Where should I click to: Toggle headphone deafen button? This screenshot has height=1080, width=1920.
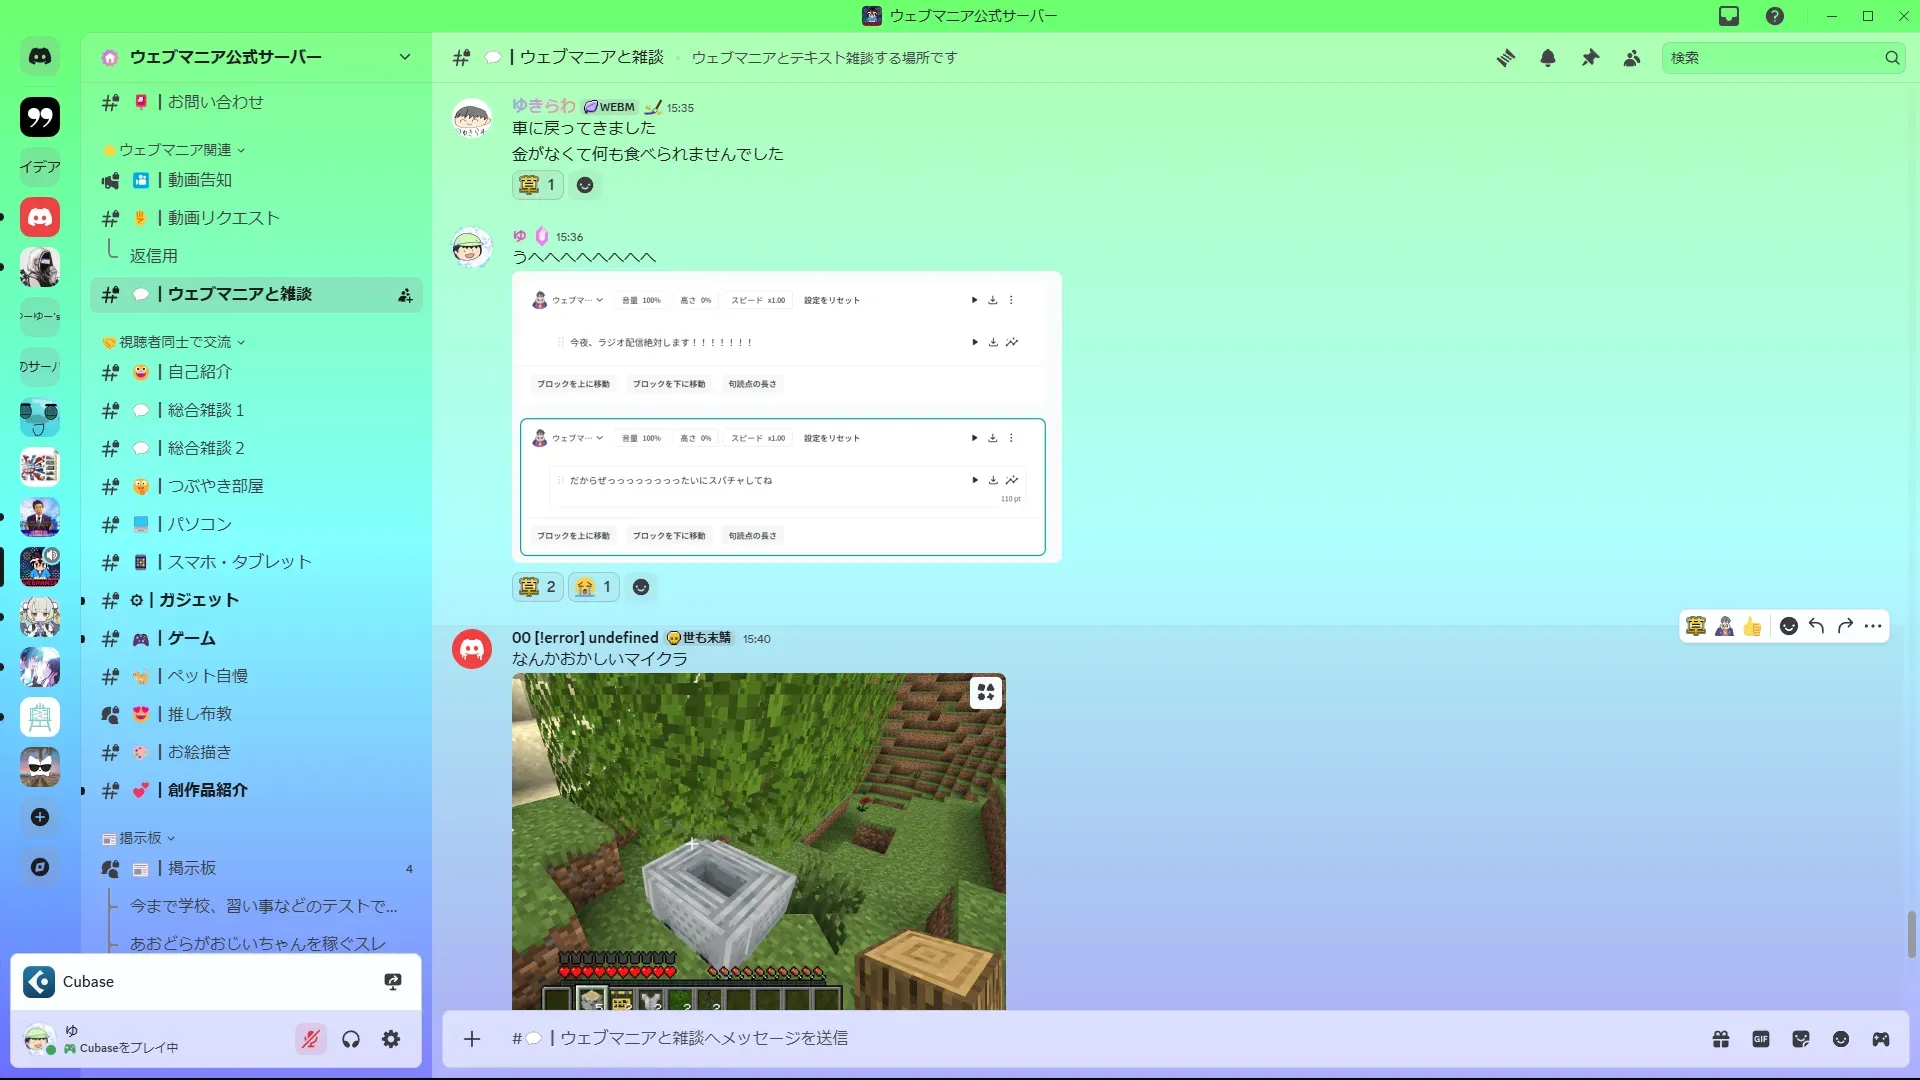tap(351, 1039)
